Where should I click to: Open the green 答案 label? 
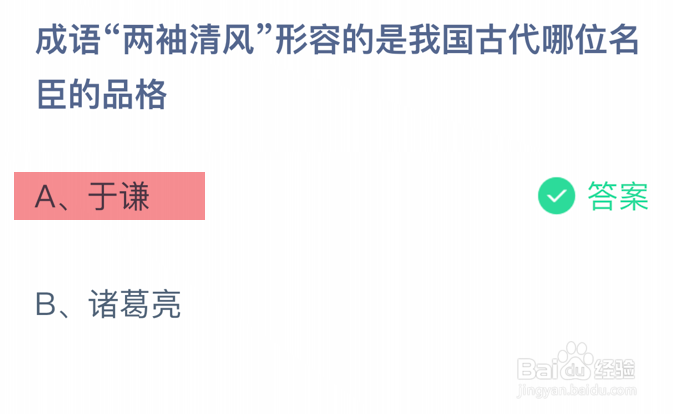(618, 196)
